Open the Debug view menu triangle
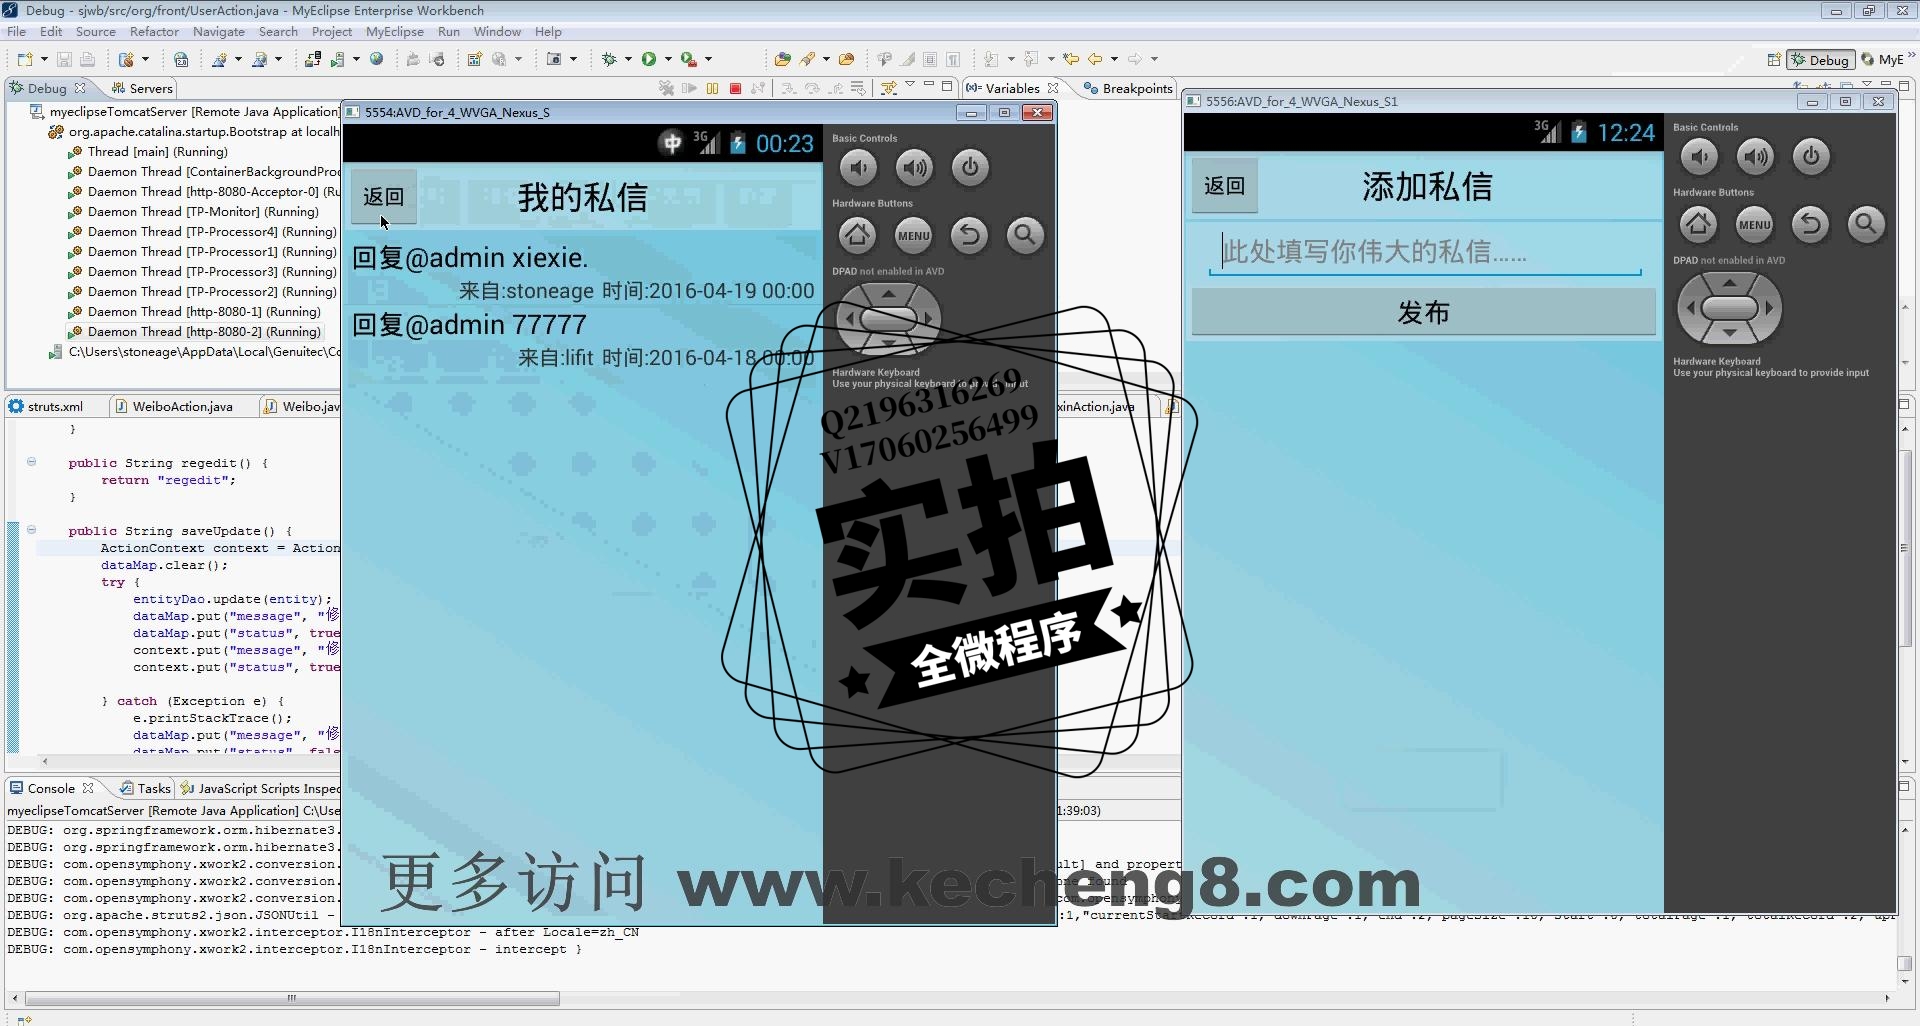The height and width of the screenshot is (1026, 1920). [910, 86]
